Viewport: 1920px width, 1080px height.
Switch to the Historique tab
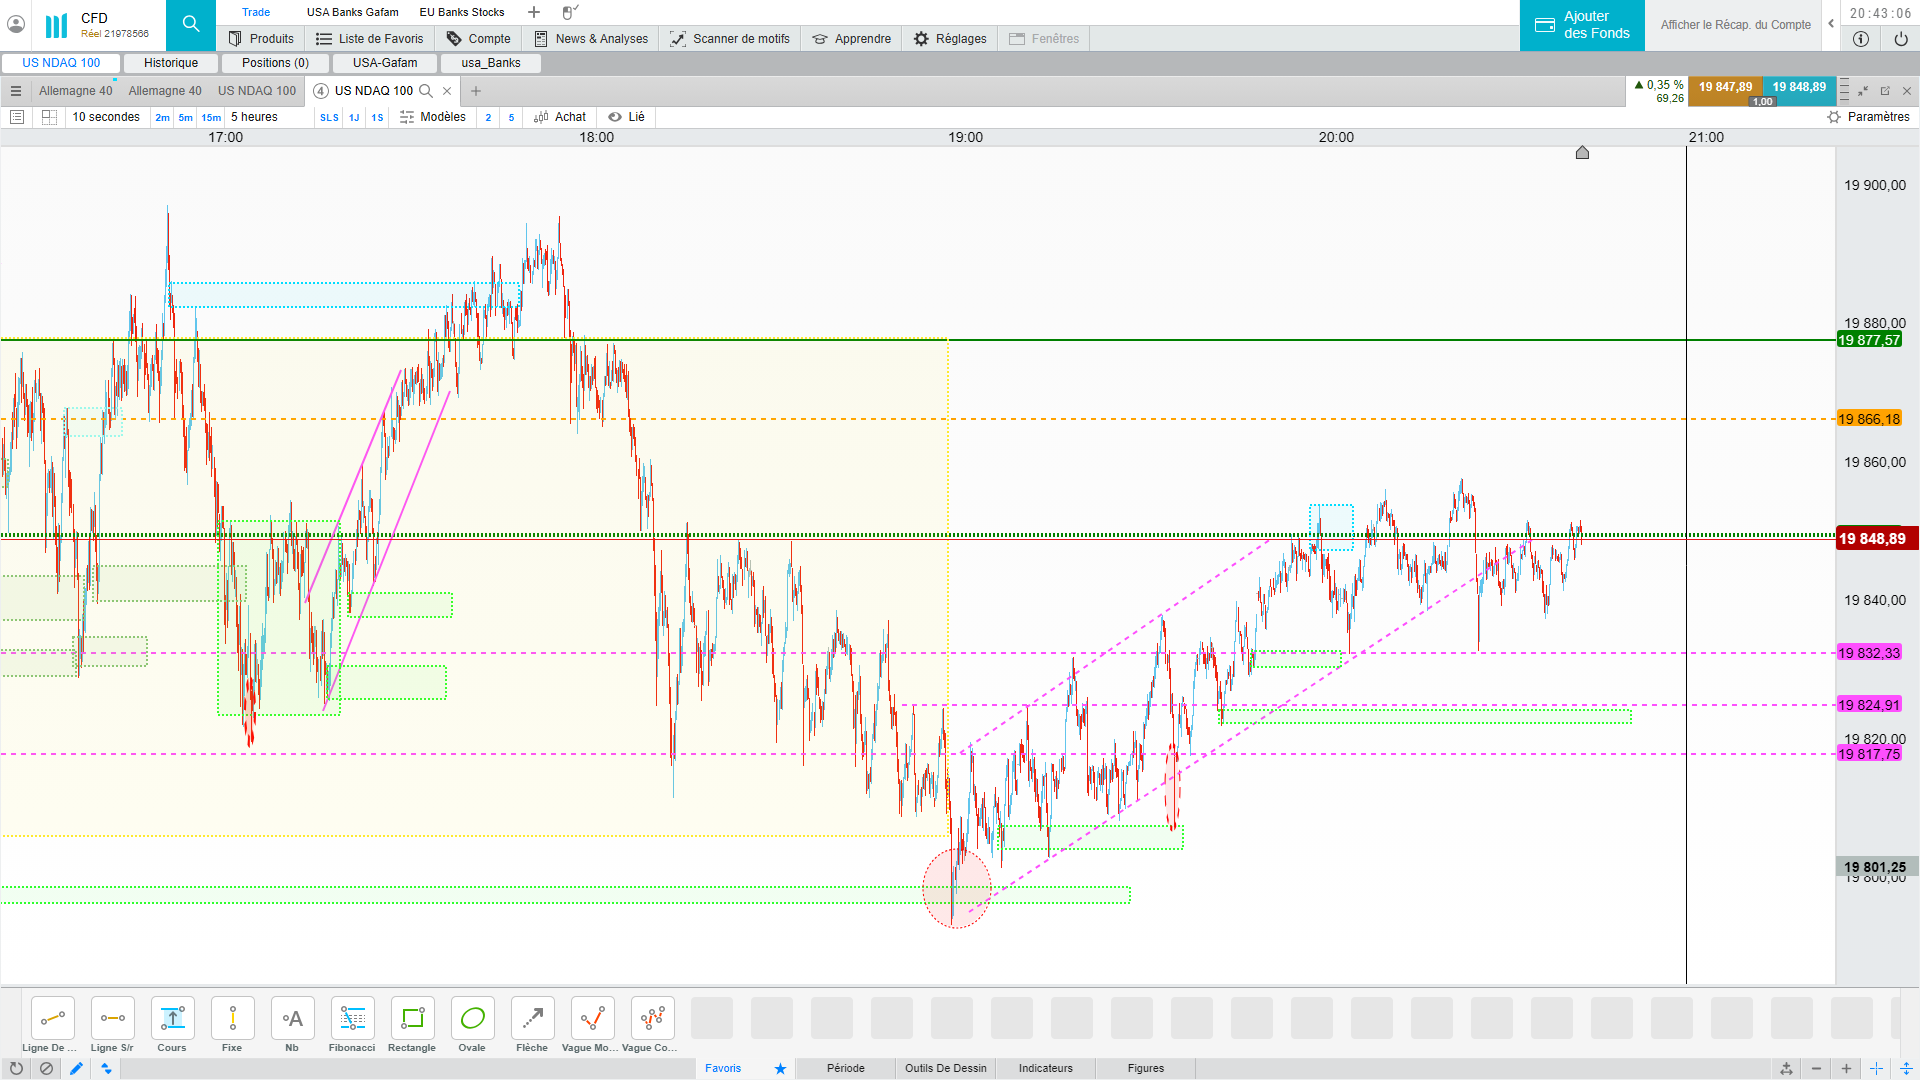pos(171,63)
